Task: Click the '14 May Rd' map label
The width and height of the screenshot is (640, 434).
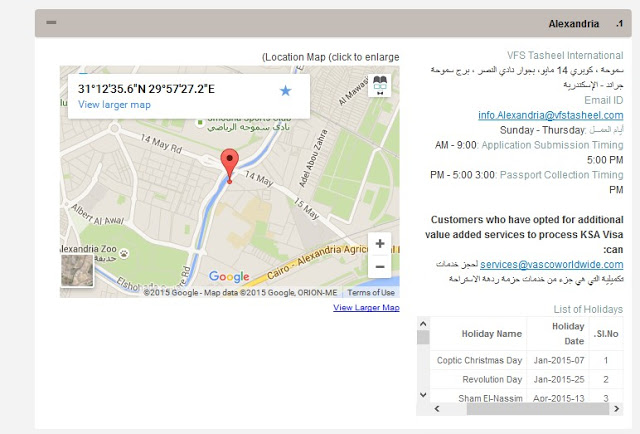Action: (x=161, y=144)
